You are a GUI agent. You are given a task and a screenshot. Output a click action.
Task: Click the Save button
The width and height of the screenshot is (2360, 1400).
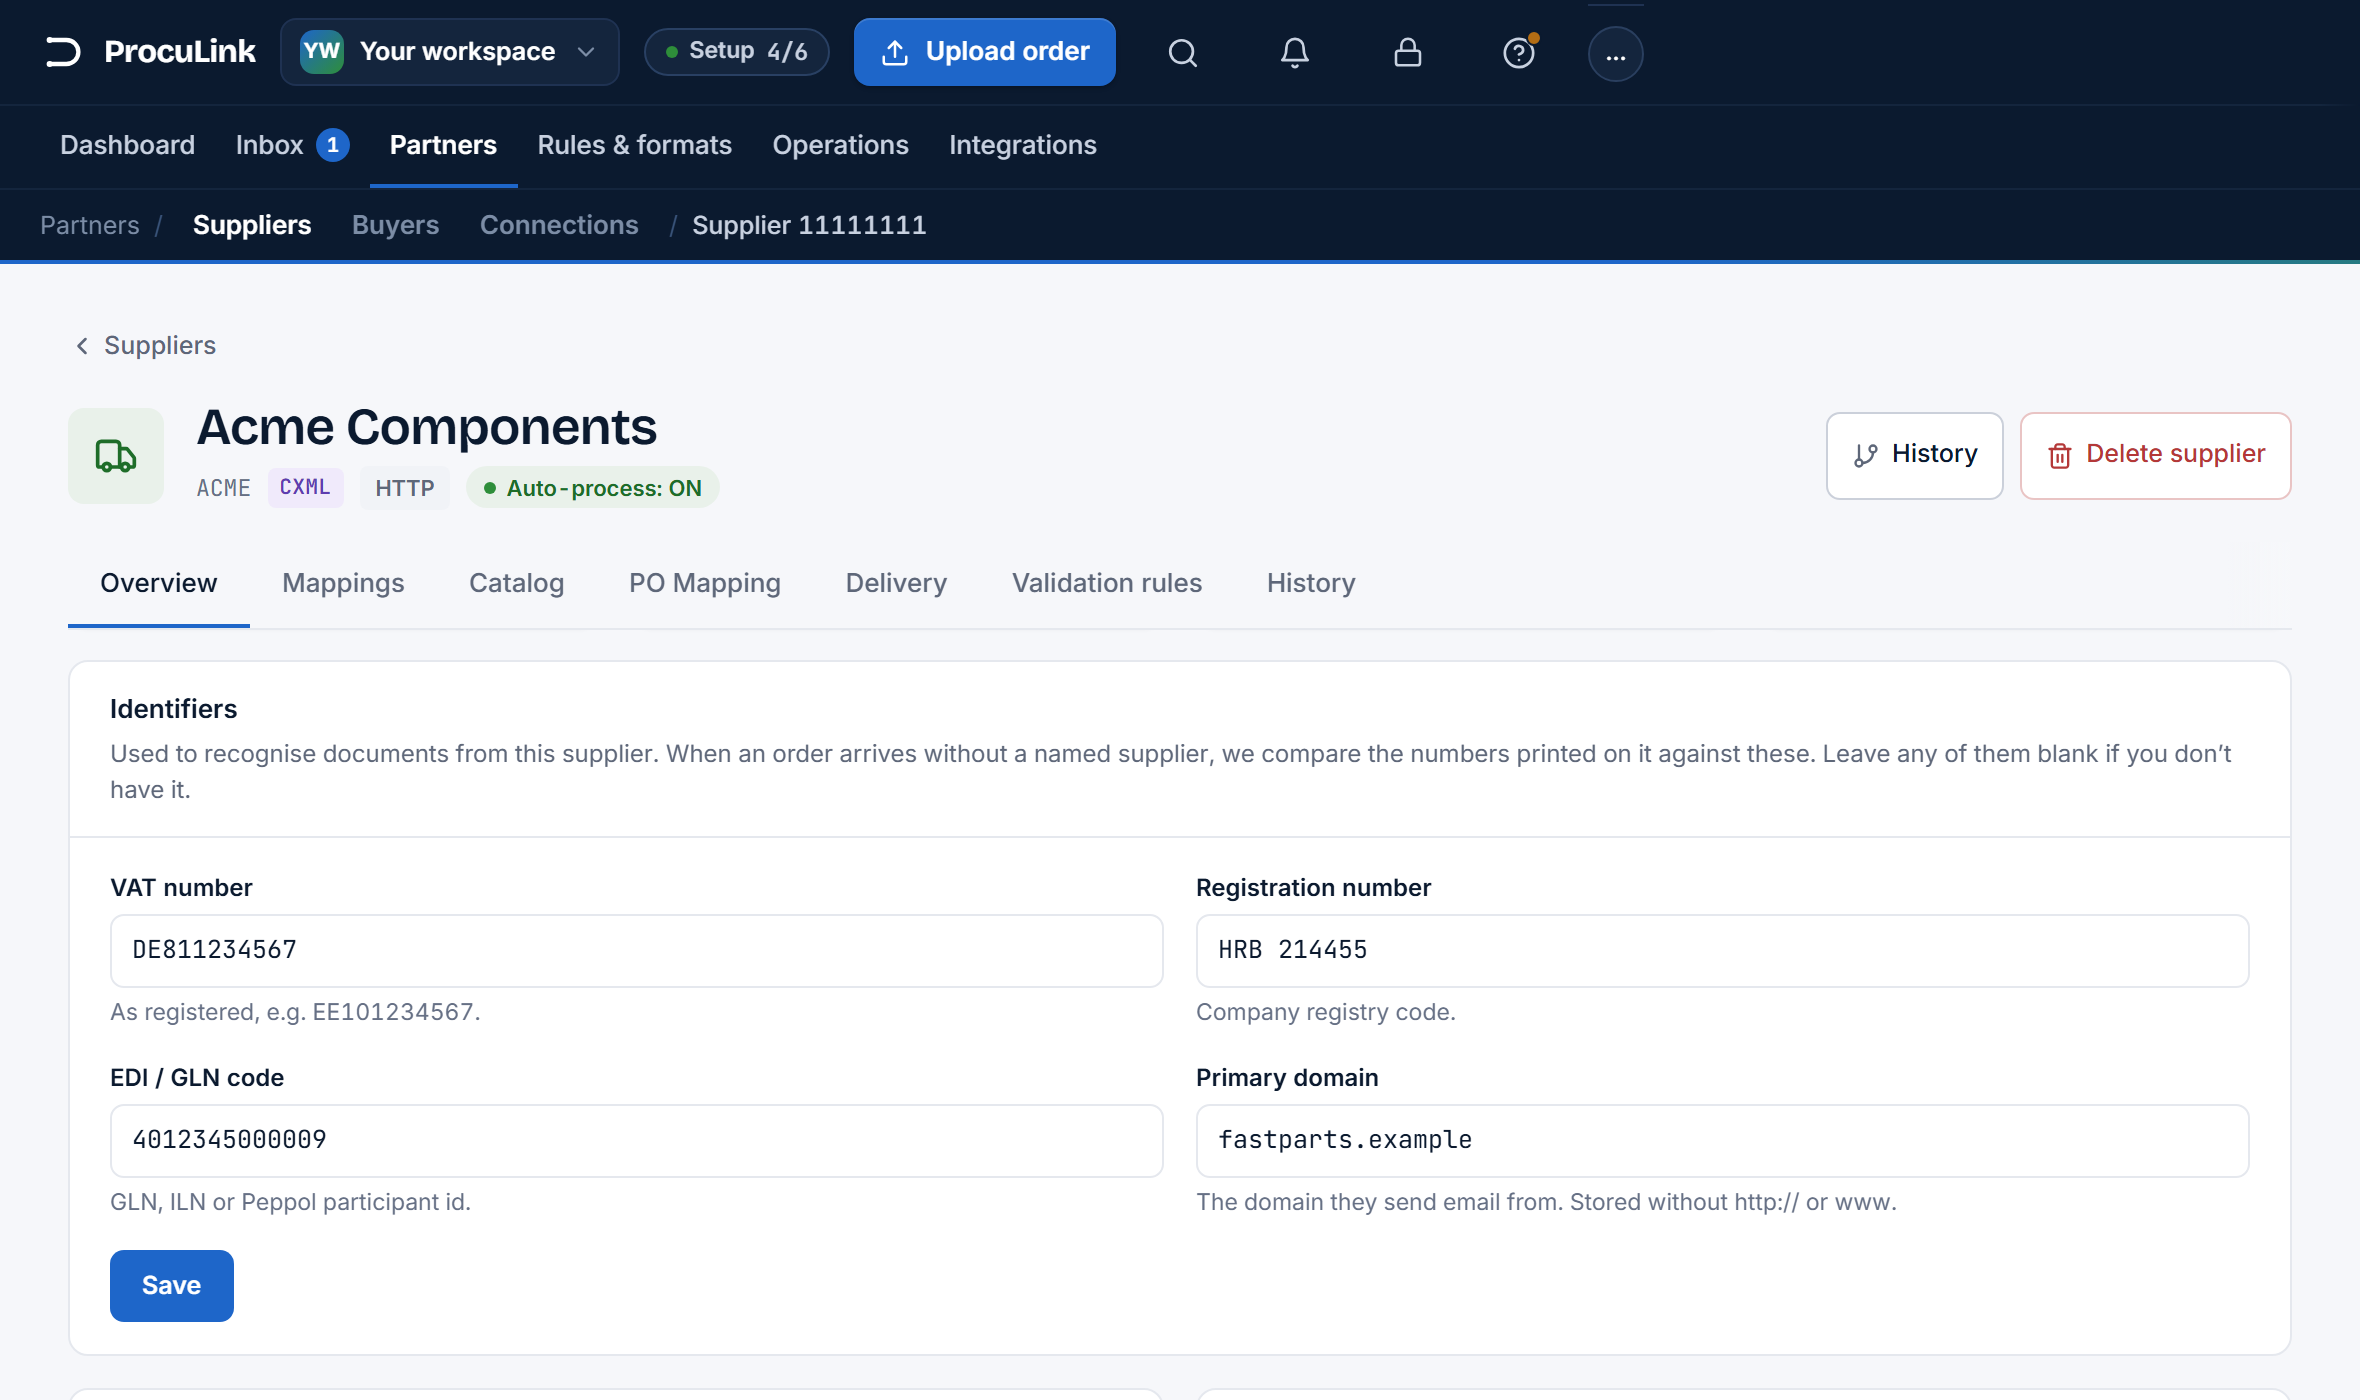(172, 1285)
